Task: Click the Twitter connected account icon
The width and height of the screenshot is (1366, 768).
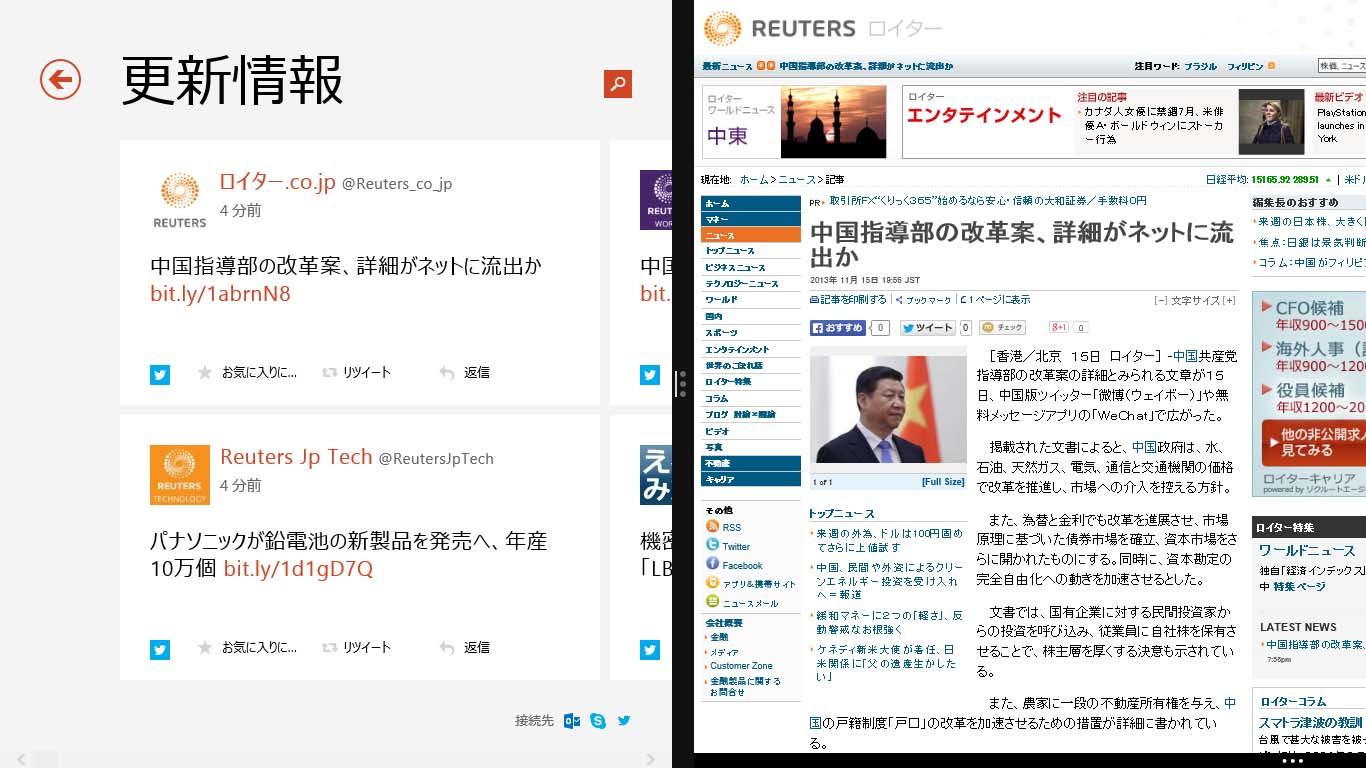Action: pyautogui.click(x=624, y=720)
